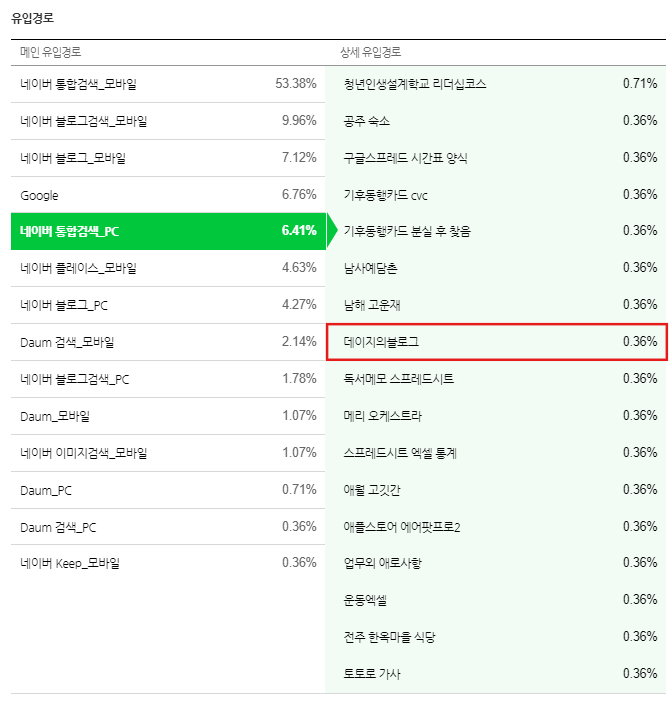Choose Daum_PC referral row
This screenshot has height=703, width=672.
(x=168, y=490)
